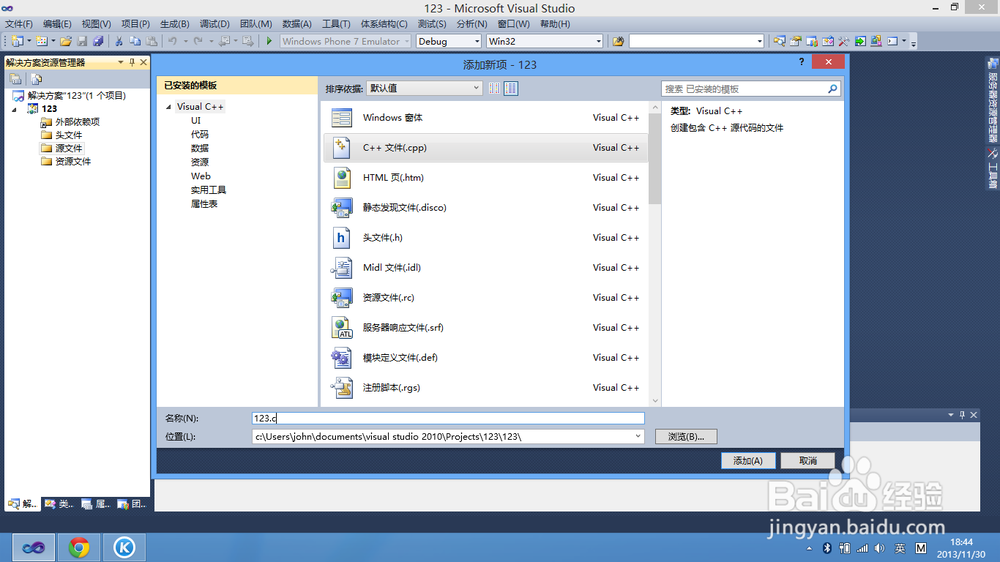Open the 文件(F) menu
This screenshot has width=1000, height=562.
[18, 24]
